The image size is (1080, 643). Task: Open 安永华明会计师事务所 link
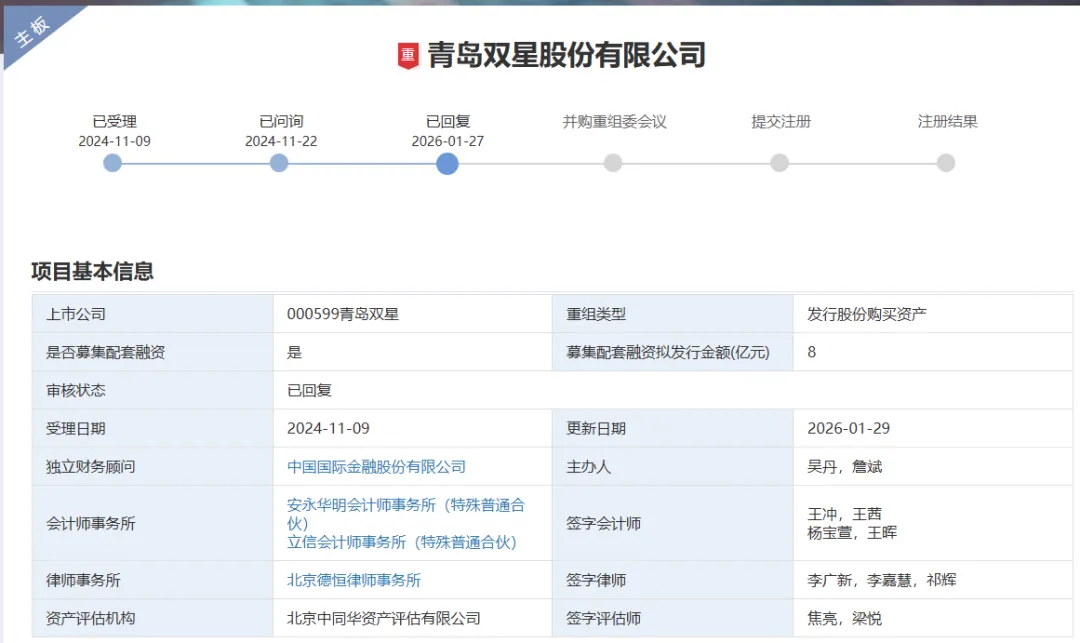tap(406, 514)
